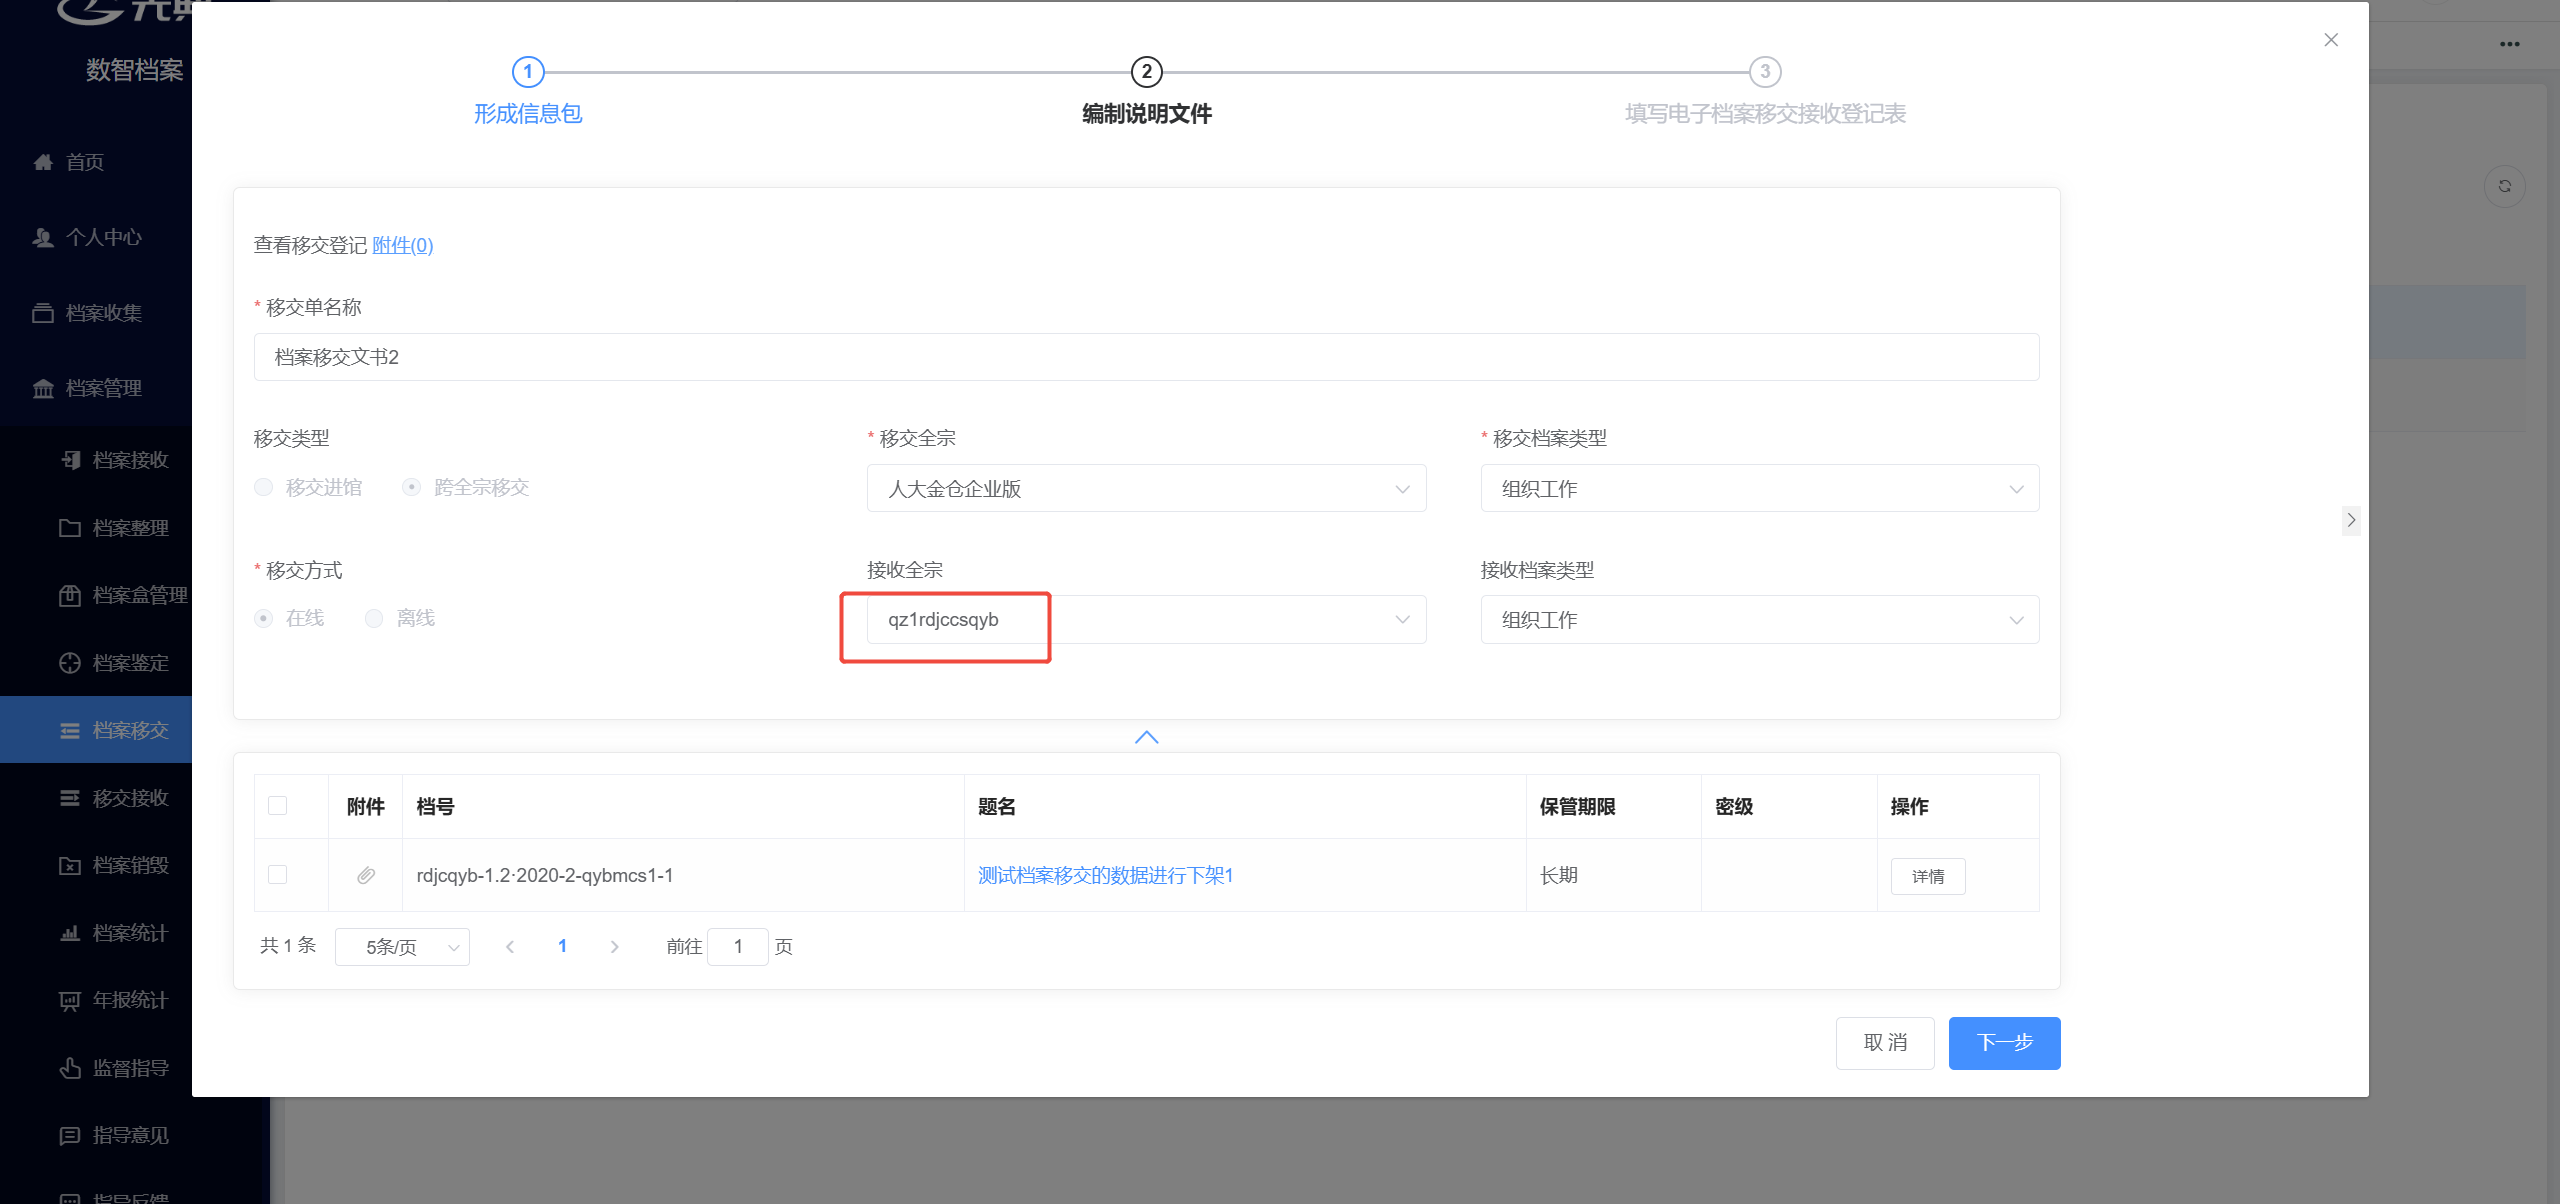This screenshot has width=2560, height=1204.
Task: Open 个人中心 menu item
Action: [104, 237]
